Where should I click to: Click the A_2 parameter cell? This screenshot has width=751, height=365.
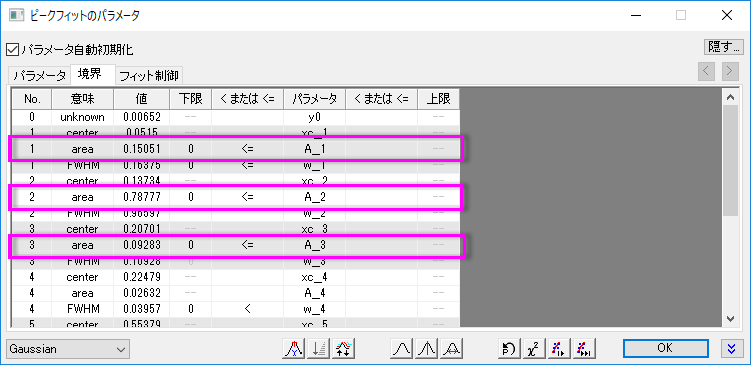pyautogui.click(x=315, y=197)
